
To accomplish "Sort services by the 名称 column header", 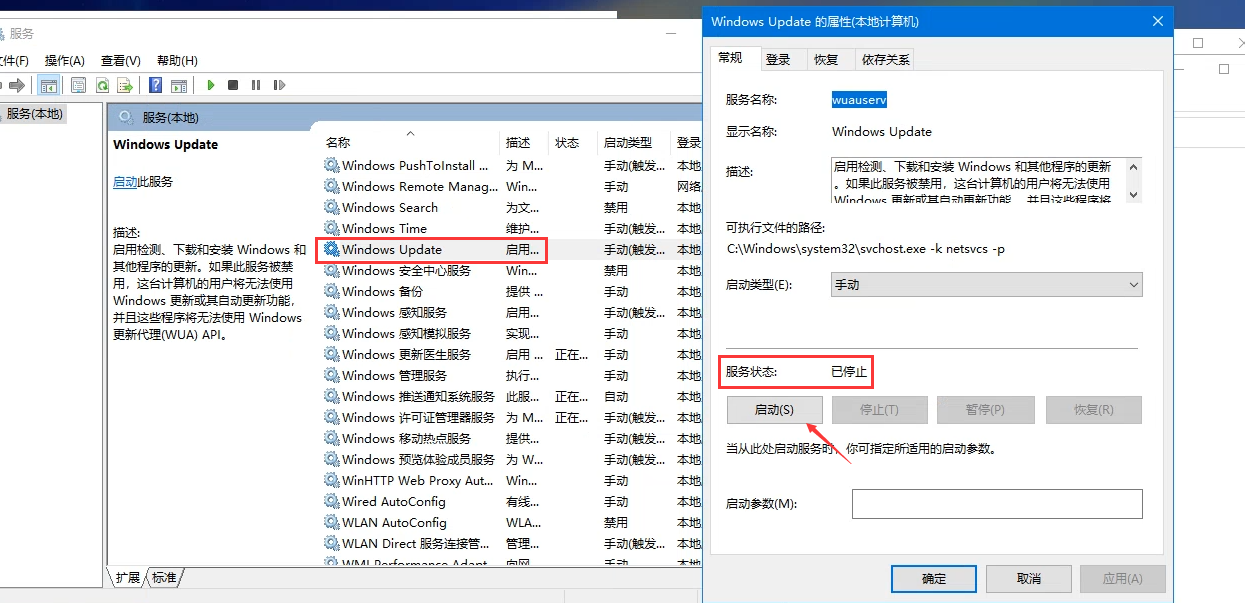I will (x=338, y=143).
